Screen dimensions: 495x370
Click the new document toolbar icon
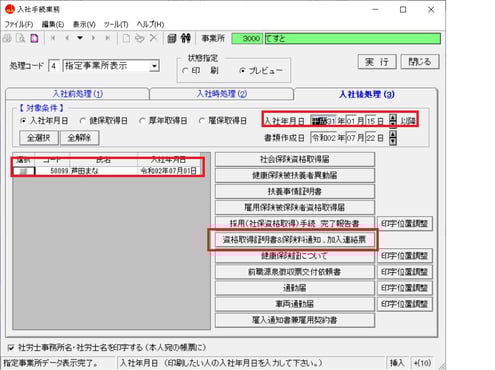point(126,38)
